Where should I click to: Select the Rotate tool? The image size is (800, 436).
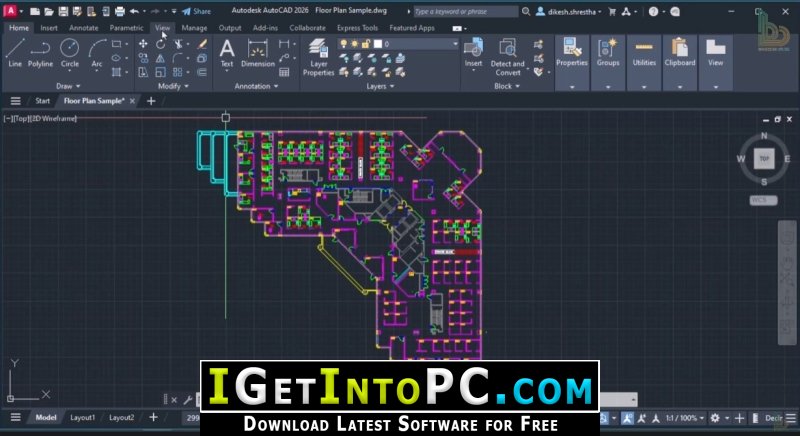[x=161, y=44]
